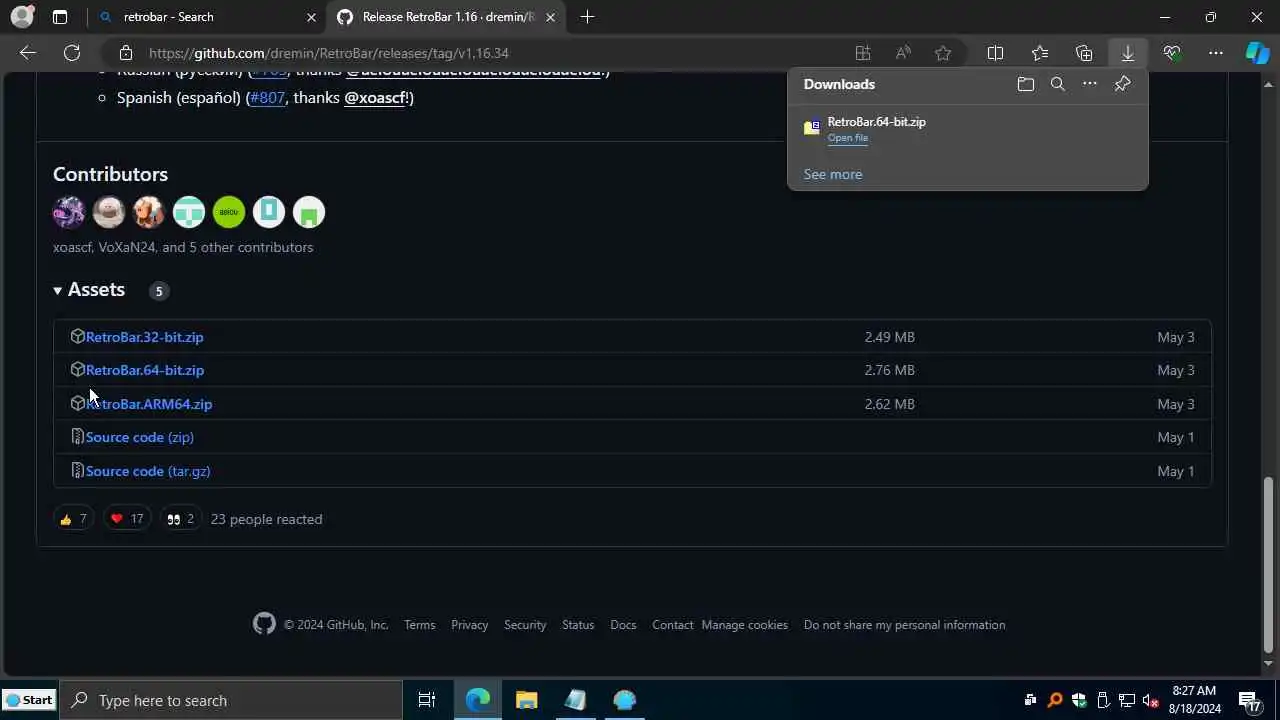The height and width of the screenshot is (720, 1280).
Task: Open the #807 issue link
Action: tap(267, 97)
